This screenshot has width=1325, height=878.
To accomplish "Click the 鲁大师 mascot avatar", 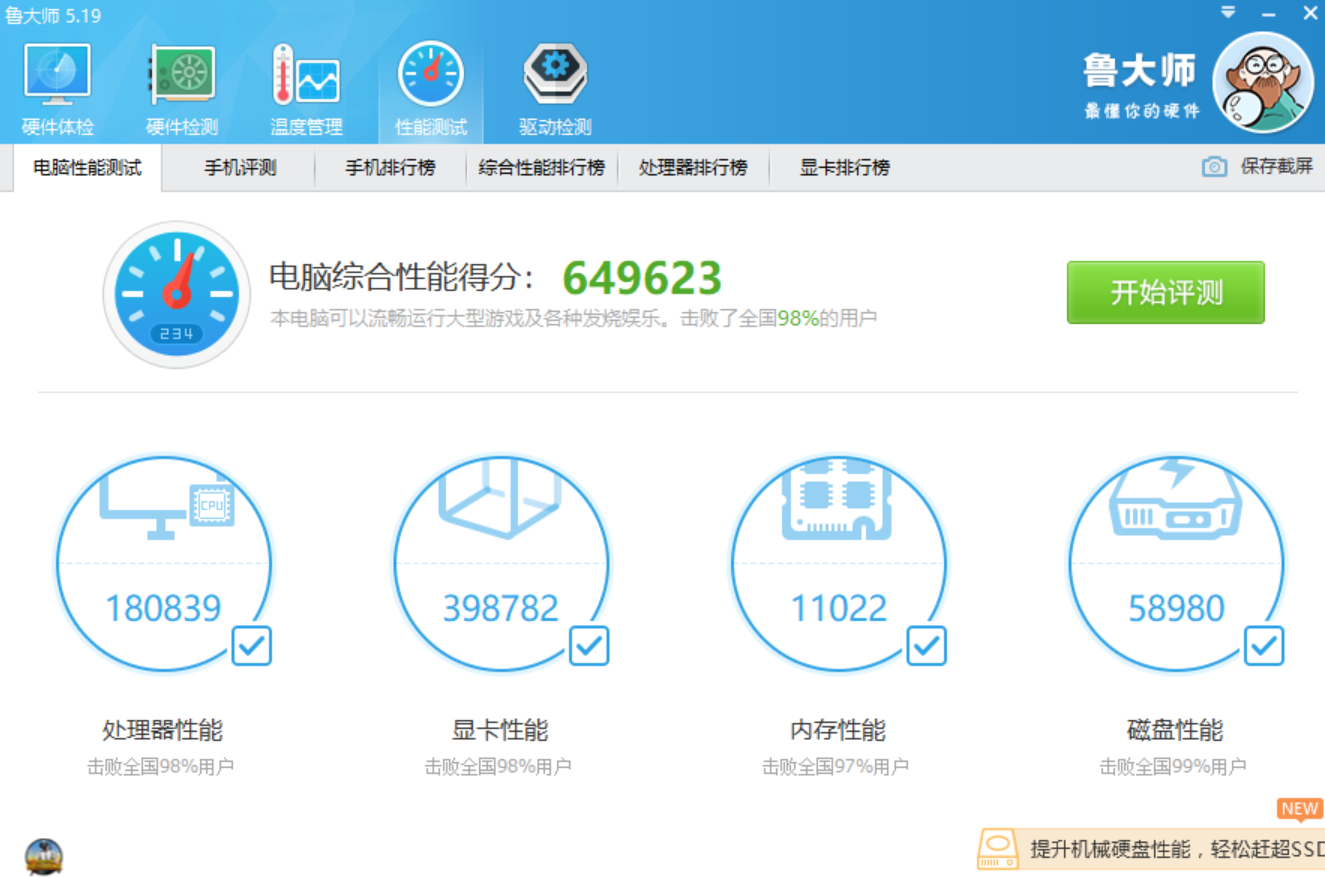I will coord(1263,82).
